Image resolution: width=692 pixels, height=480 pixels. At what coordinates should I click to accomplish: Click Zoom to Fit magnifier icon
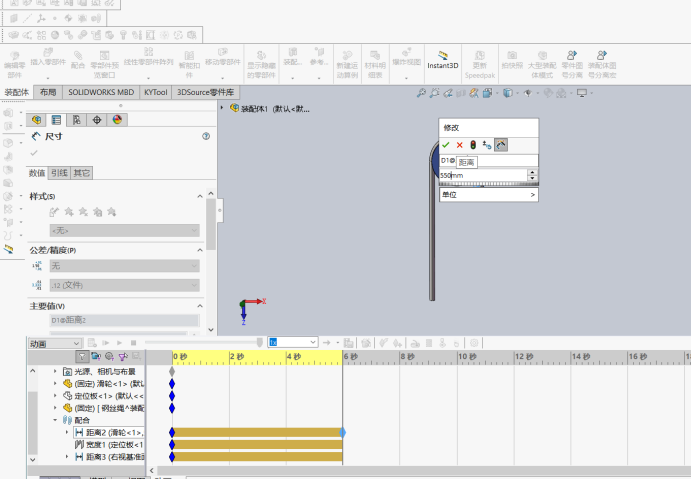pos(421,93)
